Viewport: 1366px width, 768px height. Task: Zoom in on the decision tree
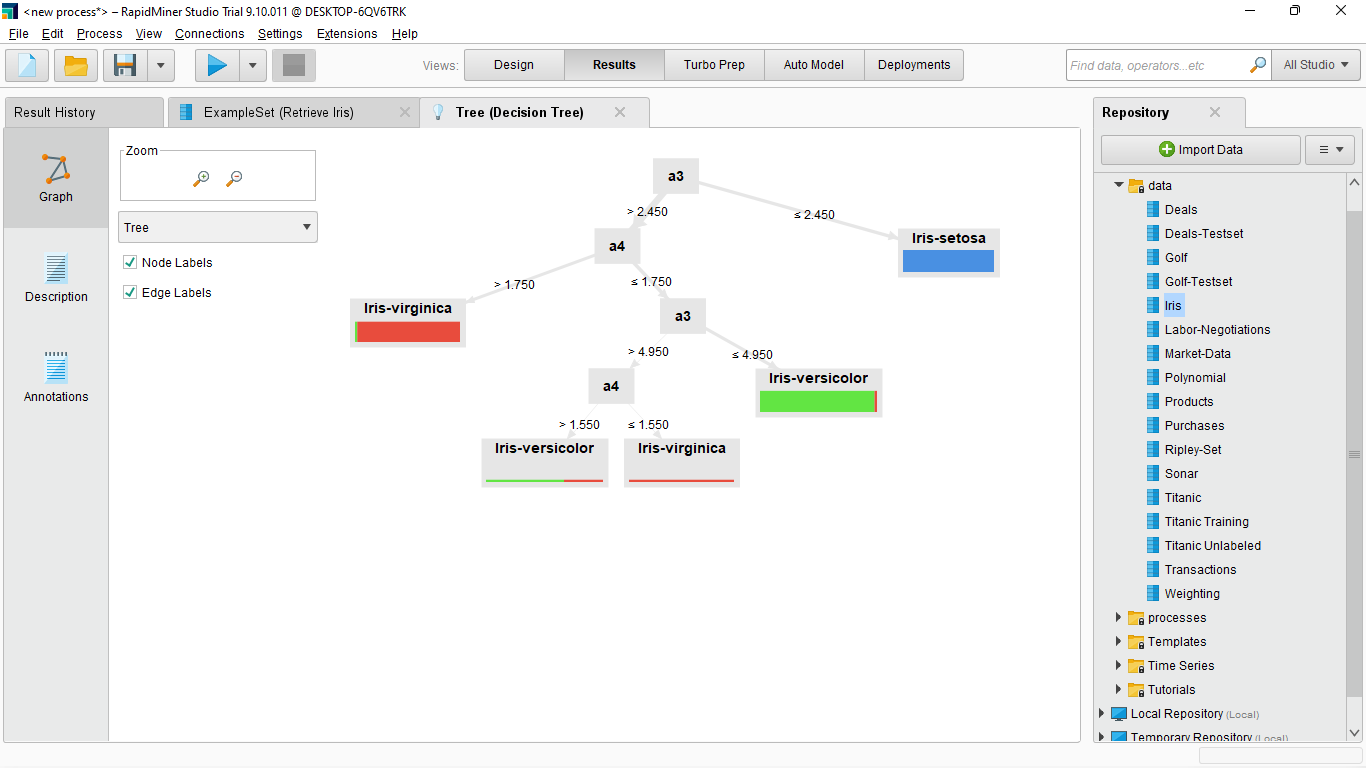click(200, 177)
